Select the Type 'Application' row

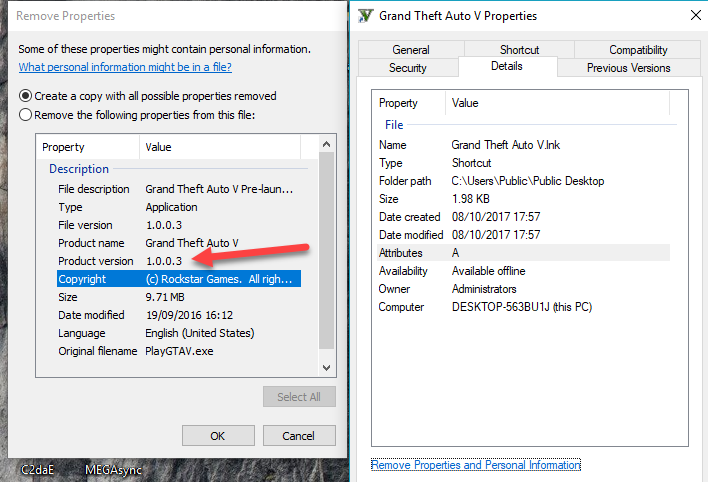pos(179,207)
